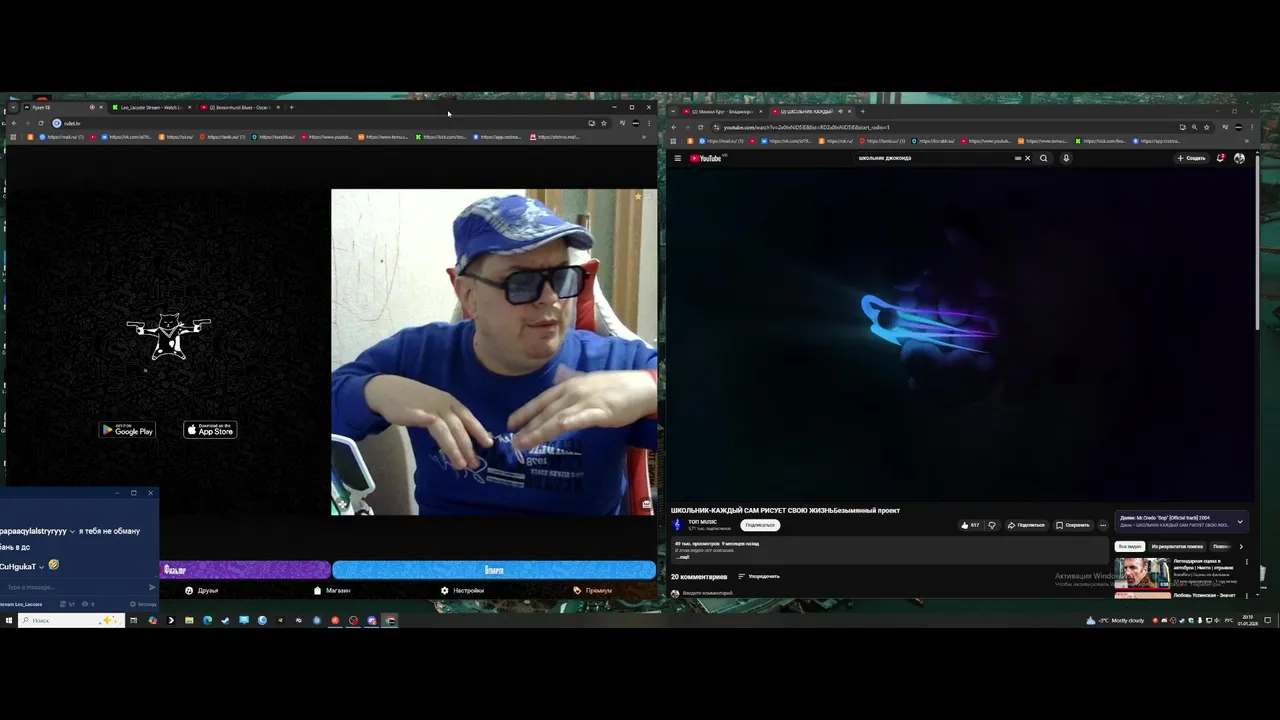Image resolution: width=1280 pixels, height=720 pixels.
Task: Open weather widget Mostly cloudy
Action: point(1117,620)
